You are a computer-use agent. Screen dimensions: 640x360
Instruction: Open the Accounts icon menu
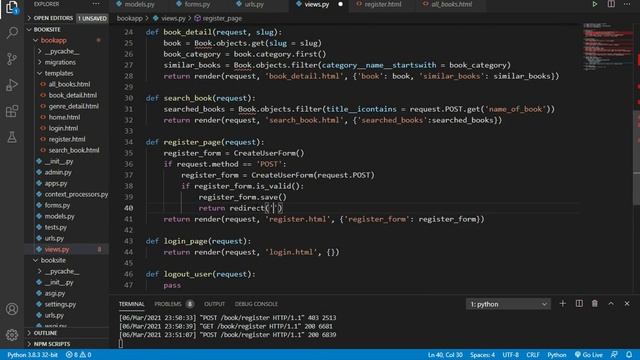12,309
